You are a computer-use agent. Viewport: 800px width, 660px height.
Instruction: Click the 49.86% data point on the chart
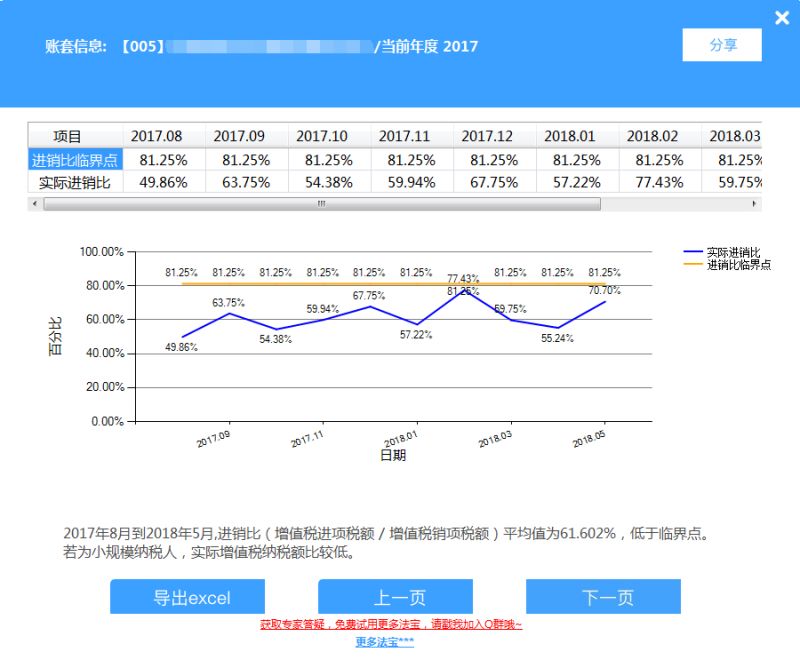coord(182,337)
